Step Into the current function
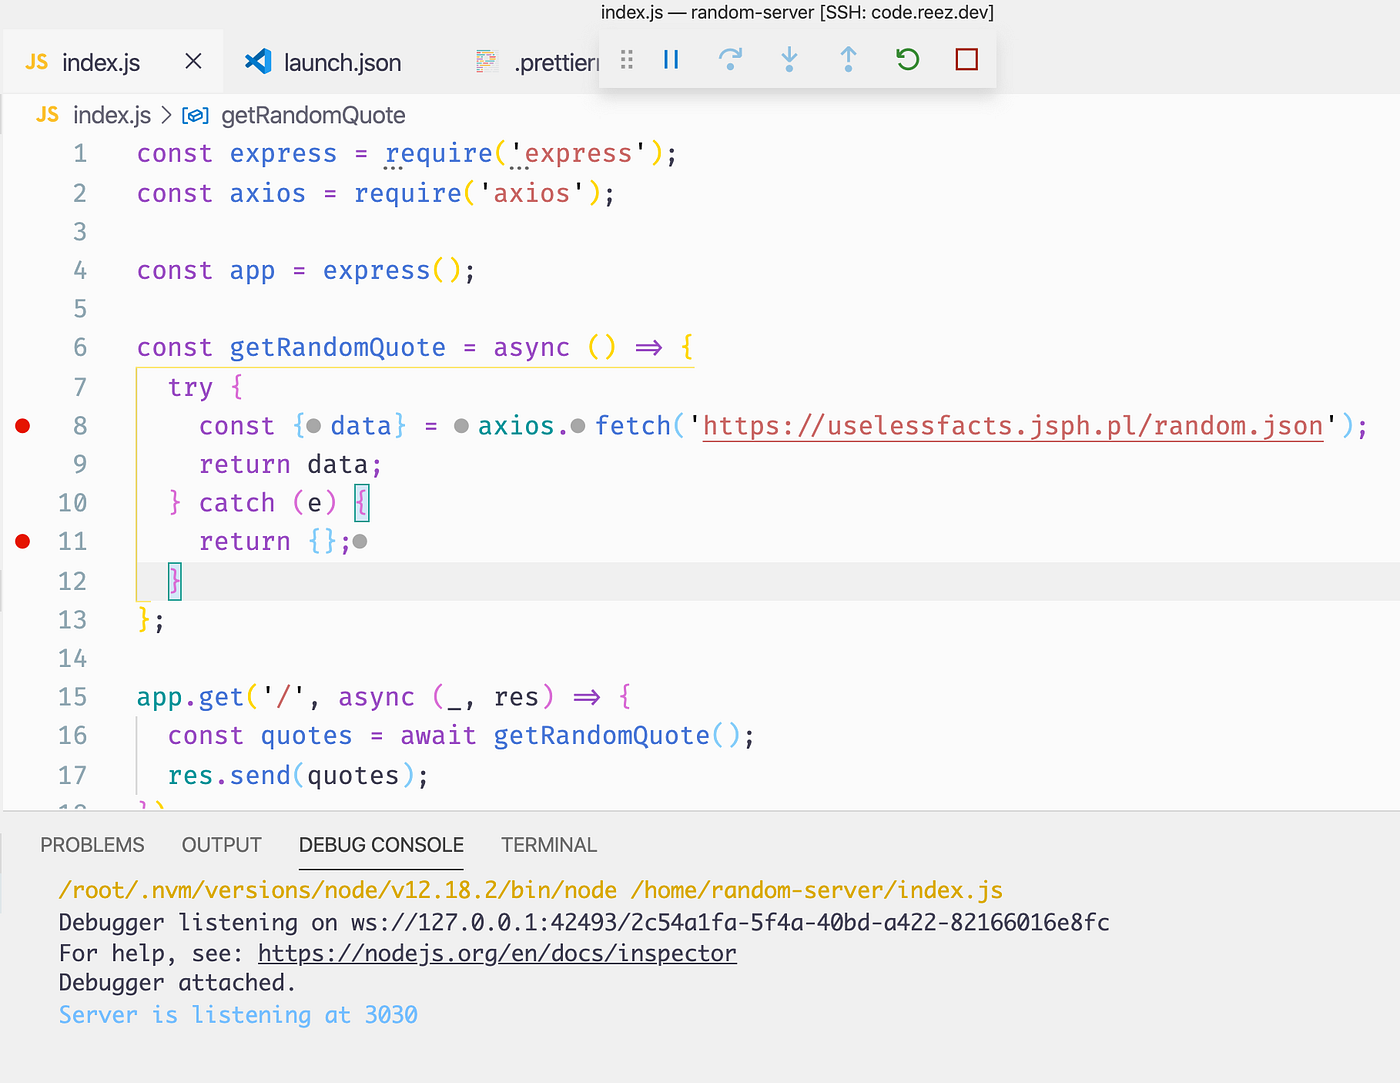Viewport: 1400px width, 1083px height. coord(789,60)
